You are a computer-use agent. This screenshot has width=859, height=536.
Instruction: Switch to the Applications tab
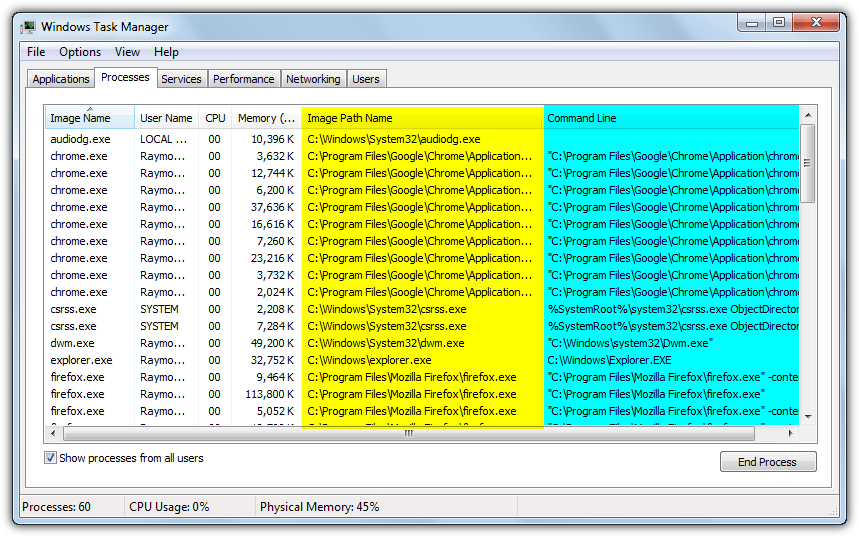click(61, 79)
